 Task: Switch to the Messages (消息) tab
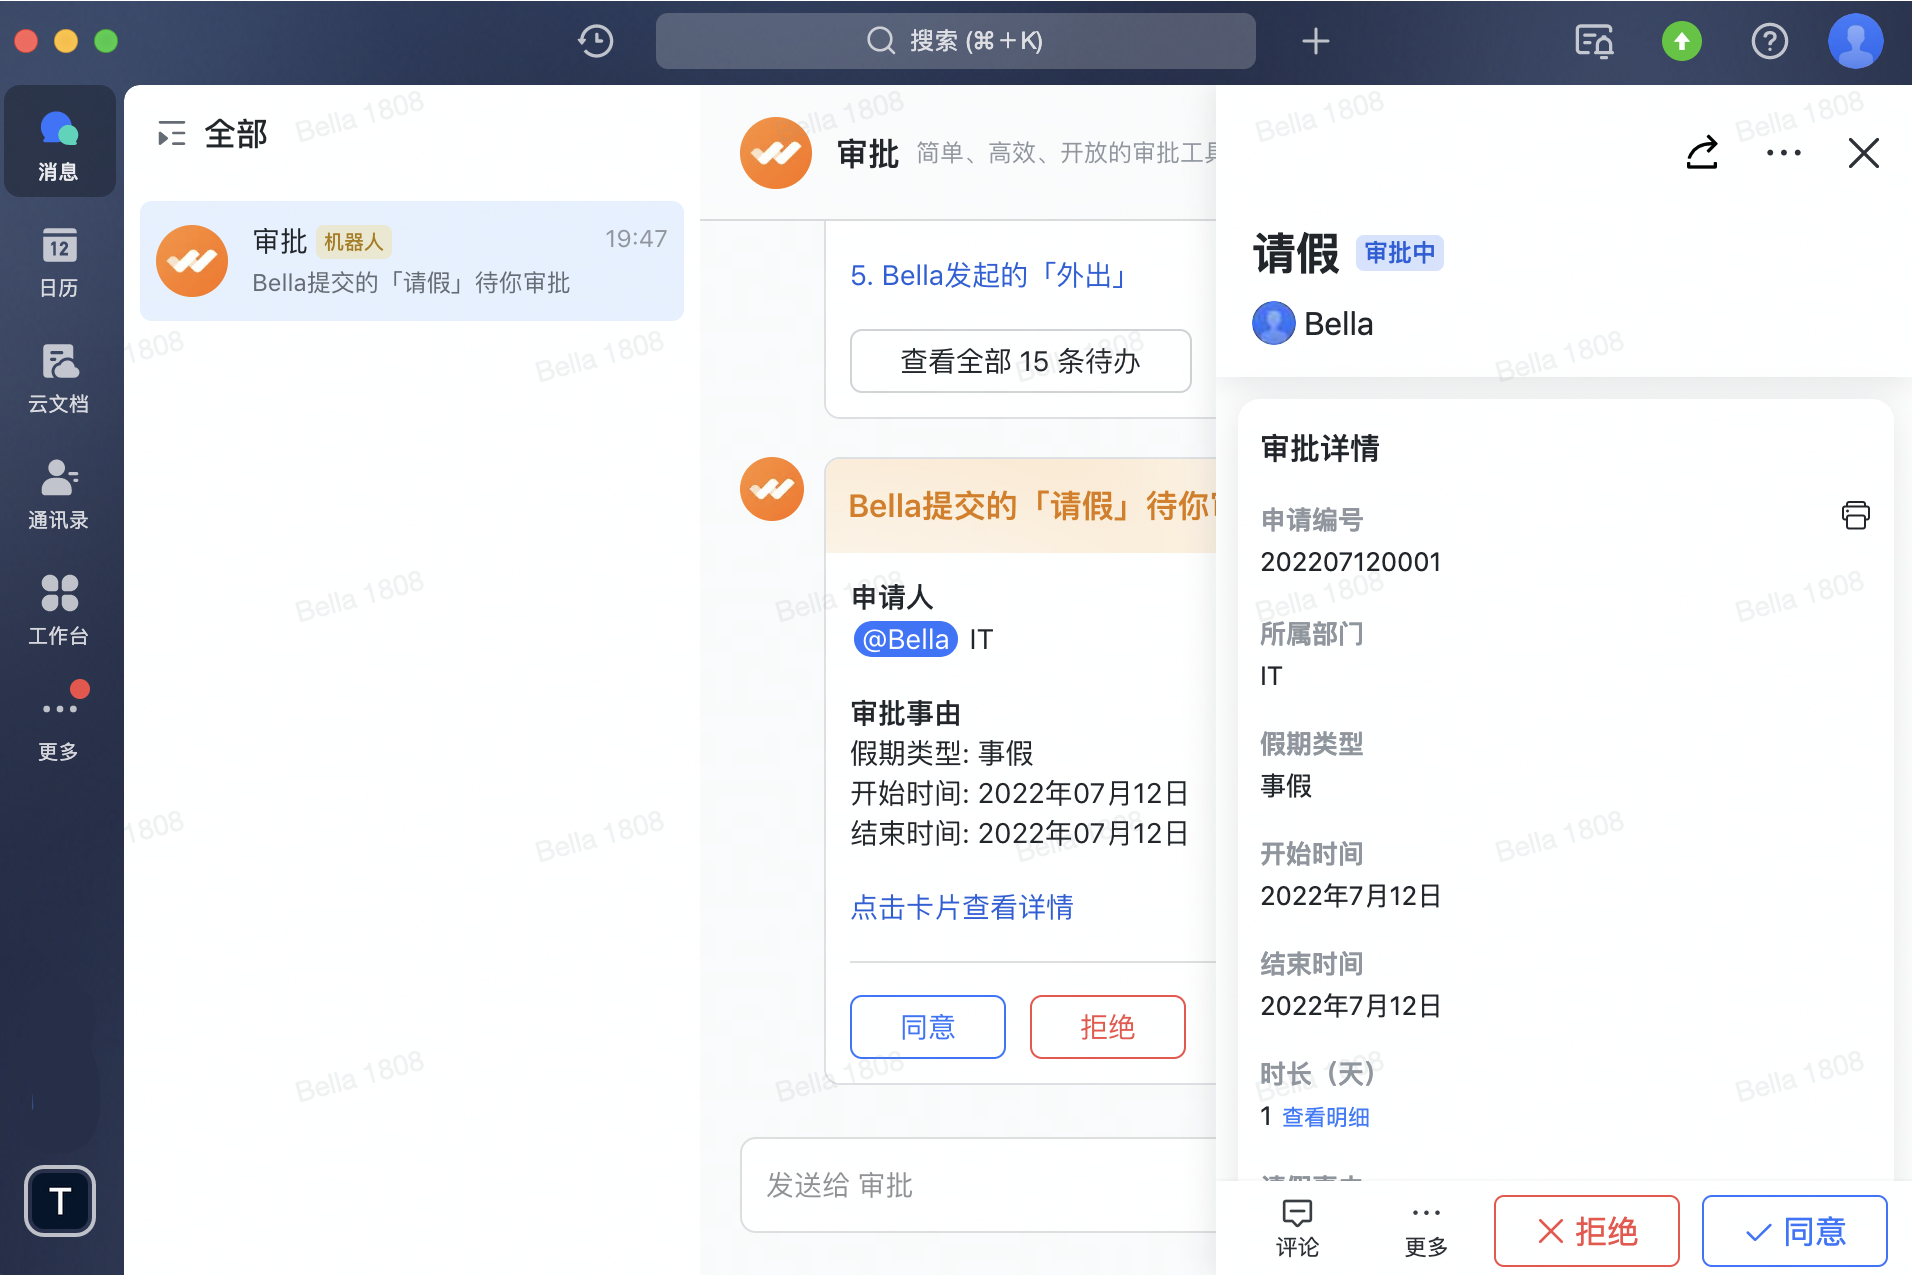point(59,145)
